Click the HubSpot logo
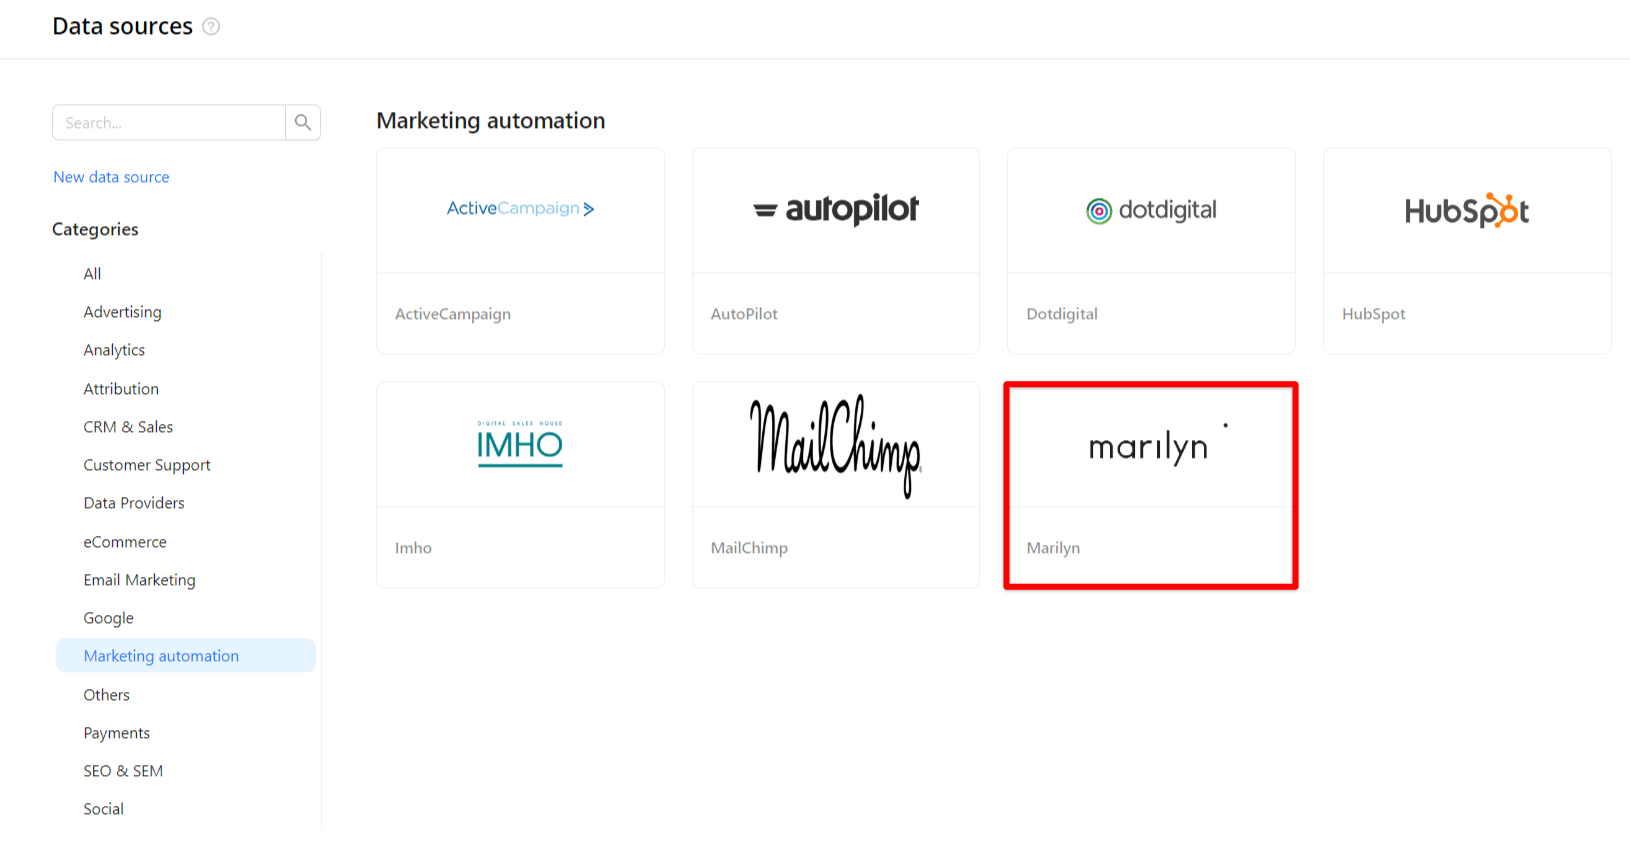Viewport: 1630px width, 843px height. (x=1467, y=210)
